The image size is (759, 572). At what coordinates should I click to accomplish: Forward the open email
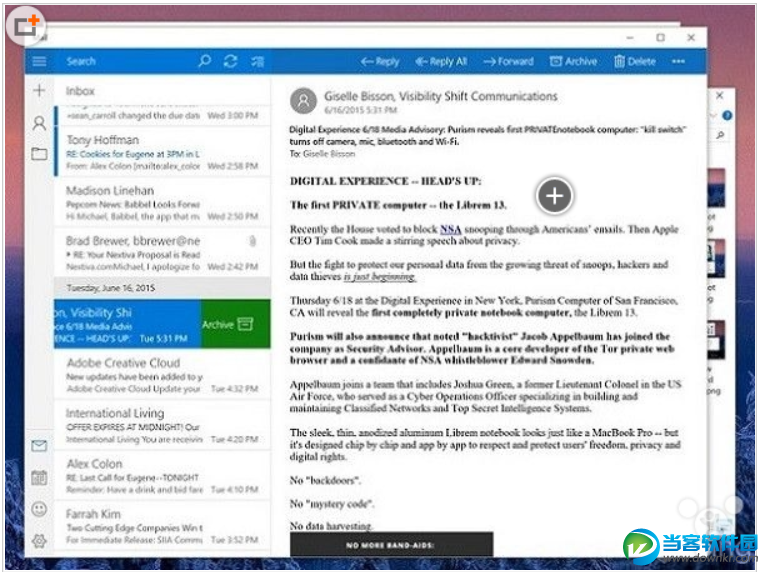(508, 61)
